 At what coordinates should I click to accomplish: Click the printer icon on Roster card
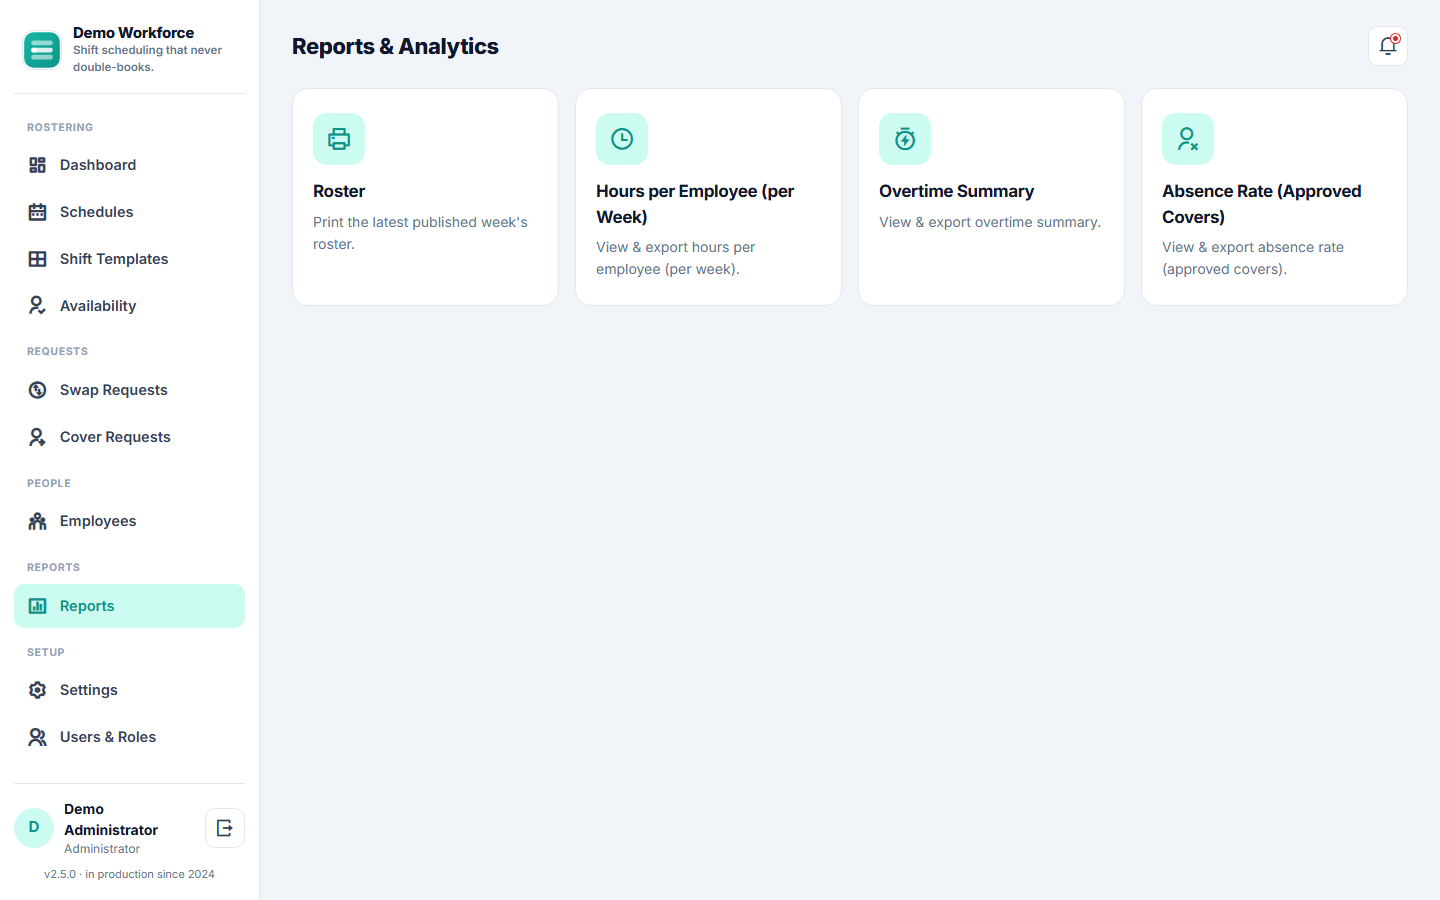[x=339, y=139]
